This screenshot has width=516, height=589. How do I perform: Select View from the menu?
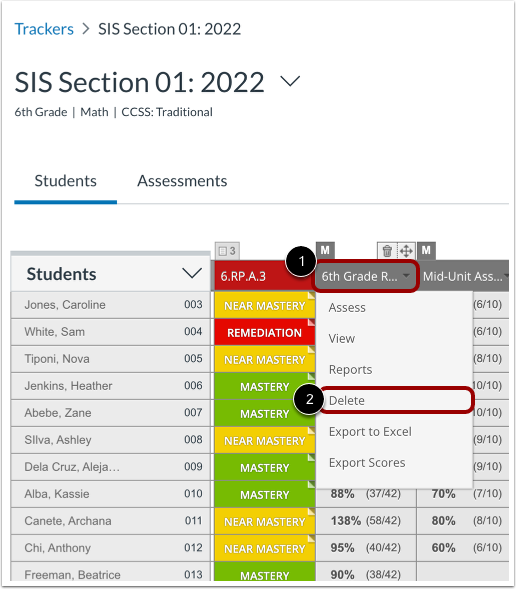pos(342,338)
